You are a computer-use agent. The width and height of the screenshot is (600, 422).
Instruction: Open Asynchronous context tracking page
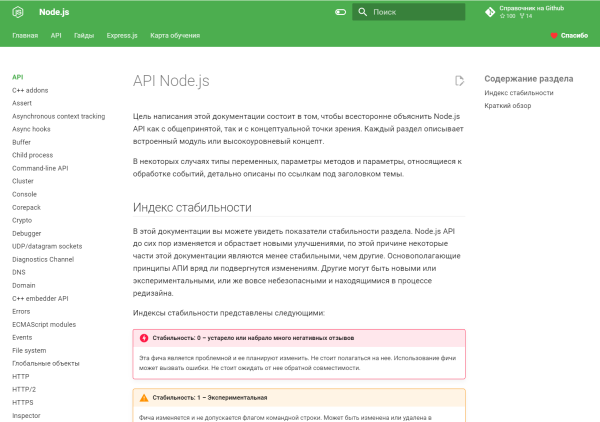[59, 116]
